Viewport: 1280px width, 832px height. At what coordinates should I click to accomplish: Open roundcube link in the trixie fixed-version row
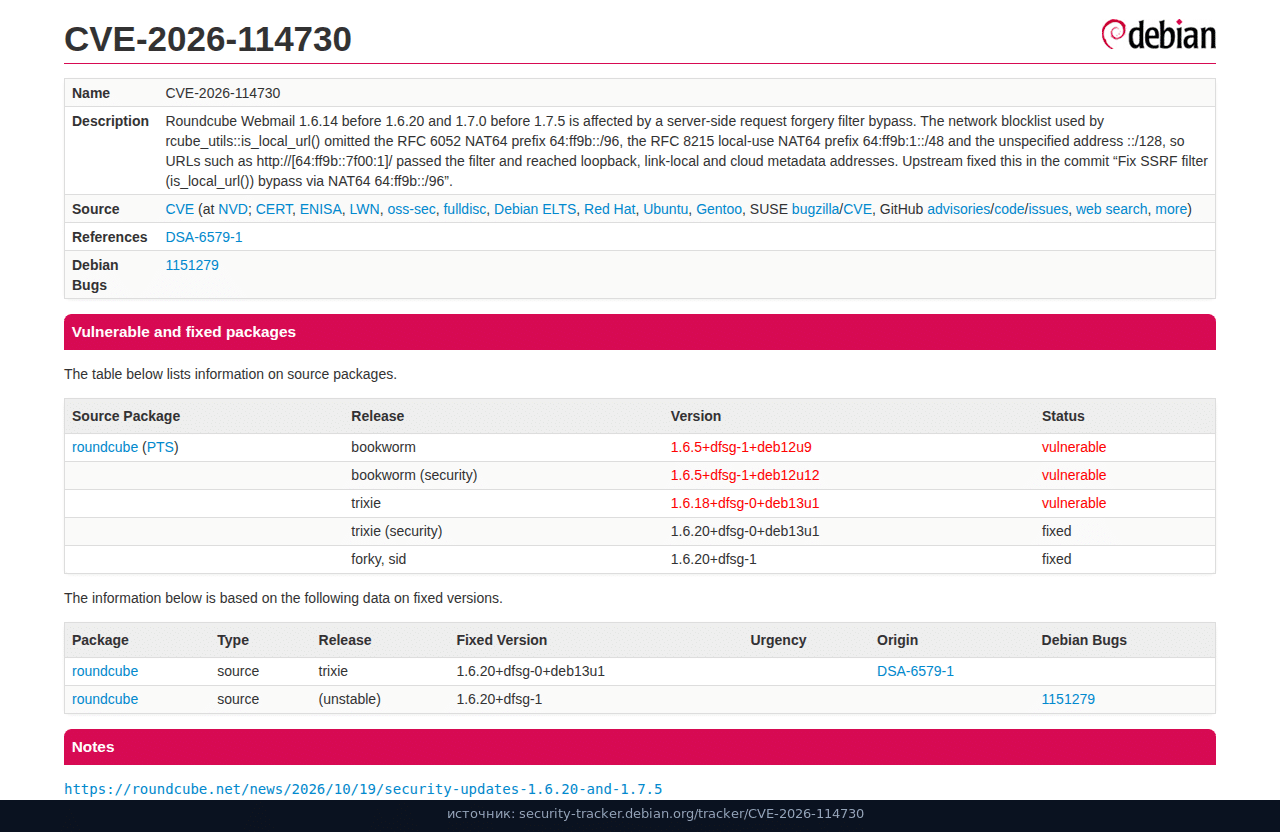click(x=105, y=671)
